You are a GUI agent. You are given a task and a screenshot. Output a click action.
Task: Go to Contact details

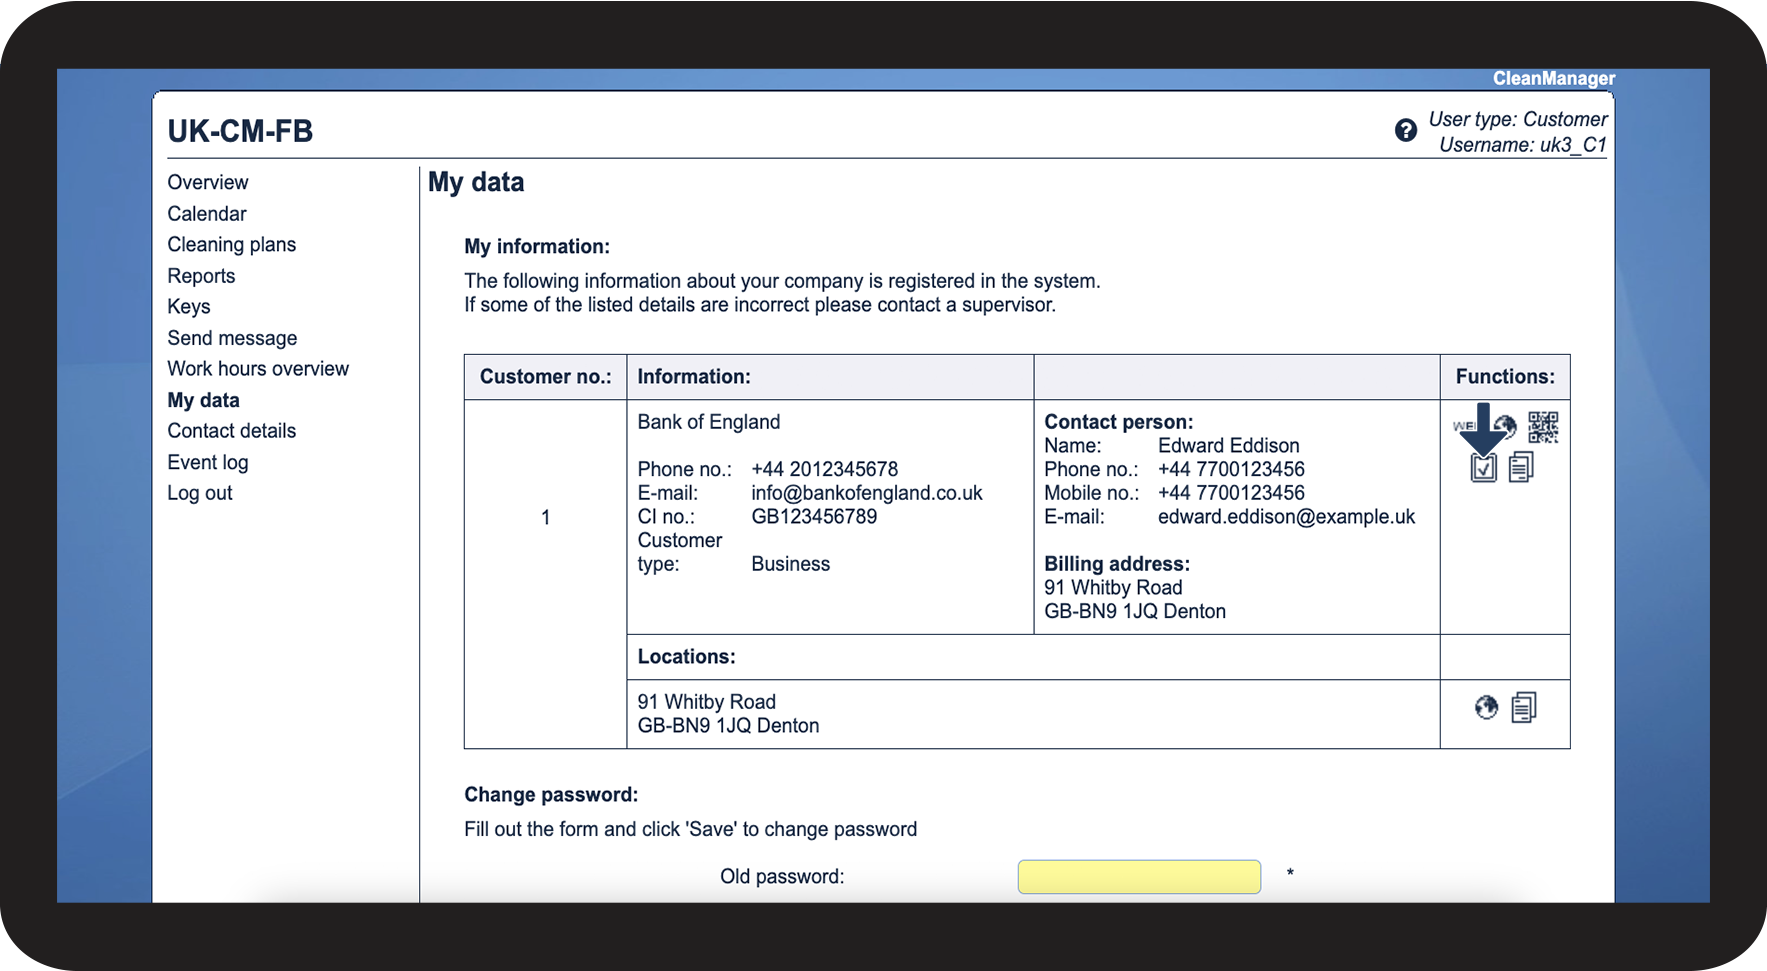coord(232,431)
